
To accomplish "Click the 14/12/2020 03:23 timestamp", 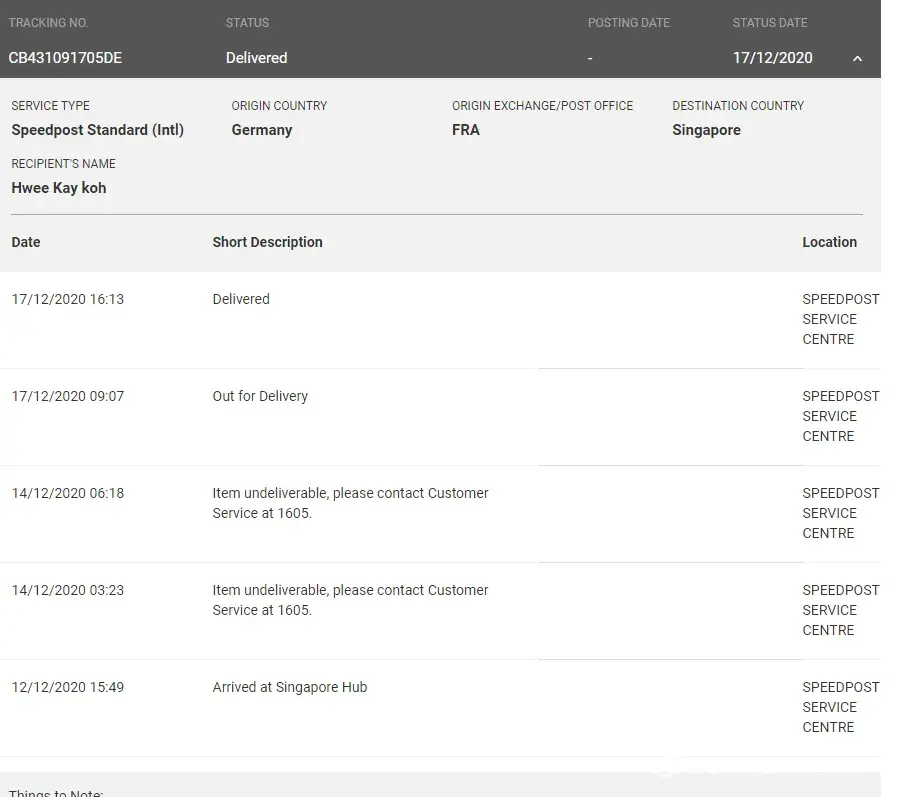I will click(67, 590).
